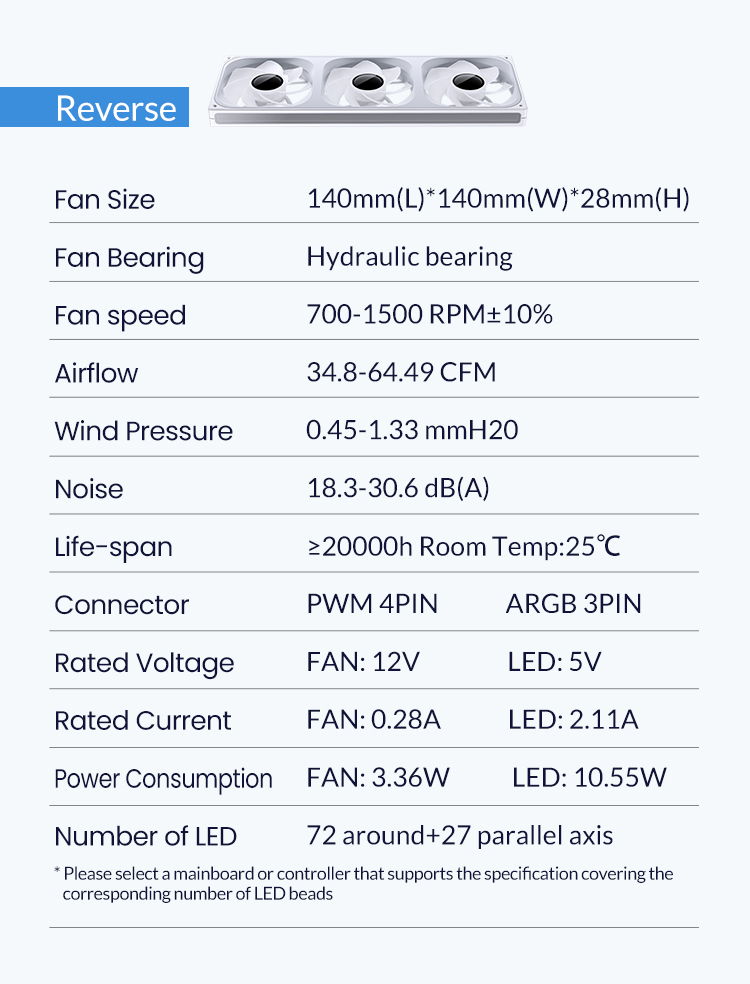Click the LED: 10.55W power value
Viewport: 750px width, 984px height.
pos(589,778)
